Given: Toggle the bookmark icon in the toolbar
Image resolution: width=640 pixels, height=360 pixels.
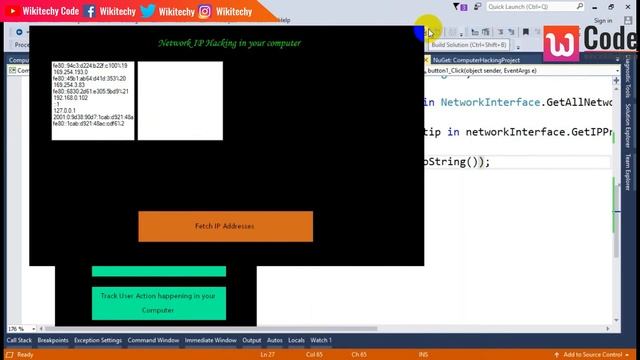Looking at the screenshot, I should 526,32.
